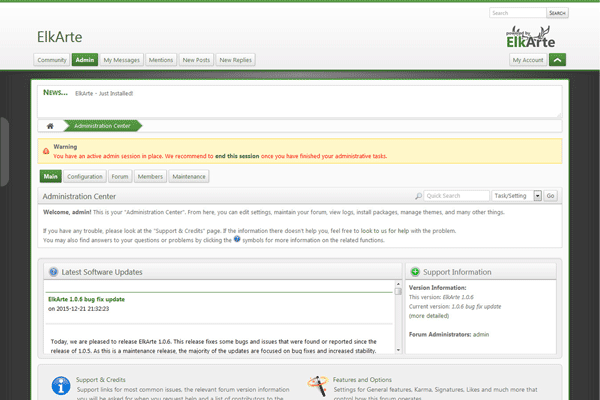Click the home icon in breadcrumb
This screenshot has height=400, width=600.
pos(49,126)
